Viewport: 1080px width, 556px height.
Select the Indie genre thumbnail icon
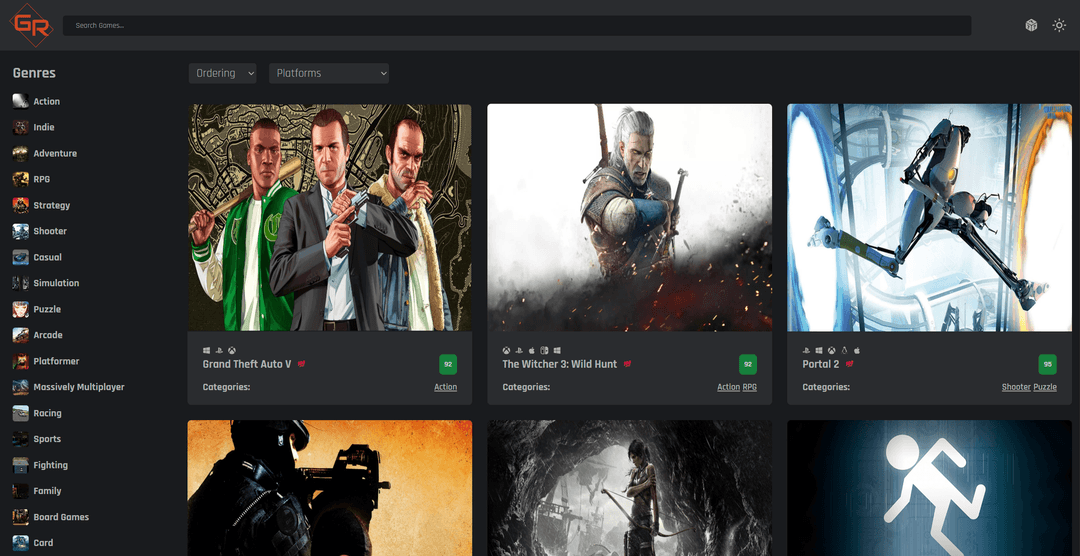(x=21, y=127)
